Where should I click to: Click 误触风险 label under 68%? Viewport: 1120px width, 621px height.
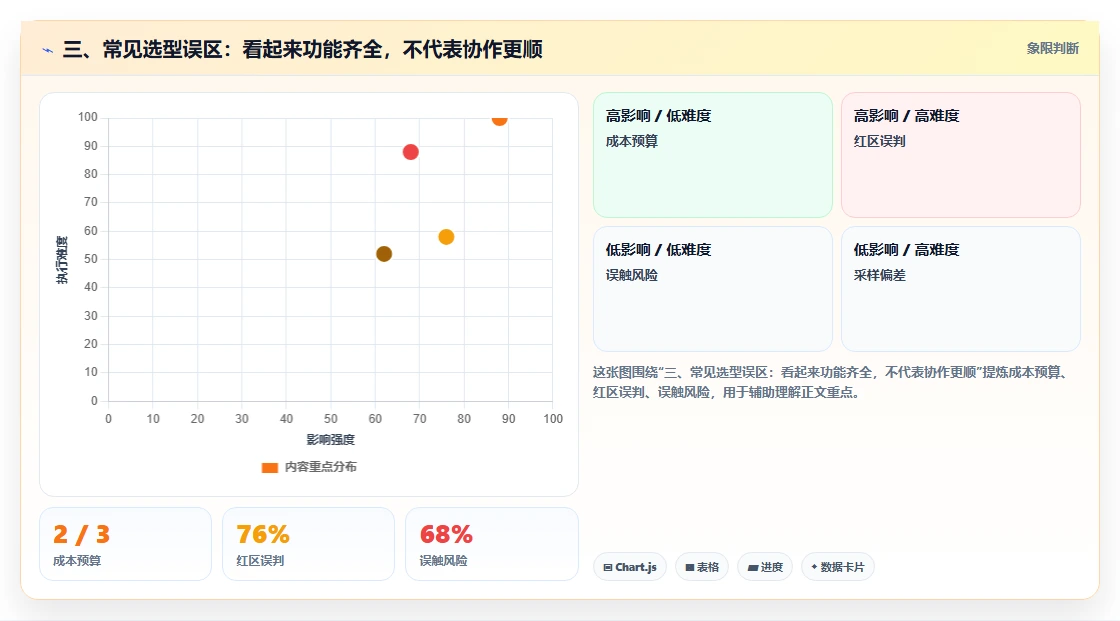tap(443, 561)
